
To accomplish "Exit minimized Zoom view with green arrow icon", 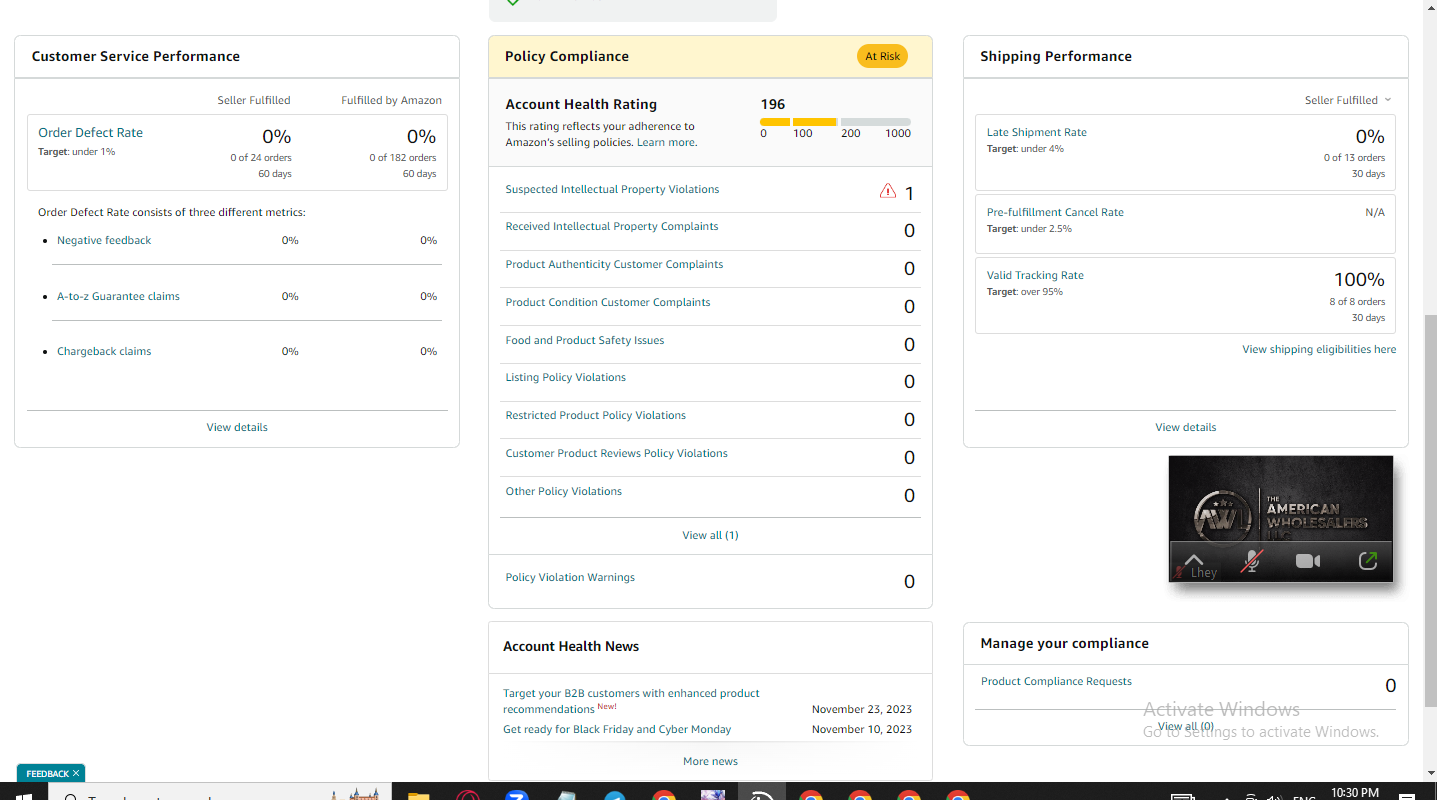I will 1367,561.
